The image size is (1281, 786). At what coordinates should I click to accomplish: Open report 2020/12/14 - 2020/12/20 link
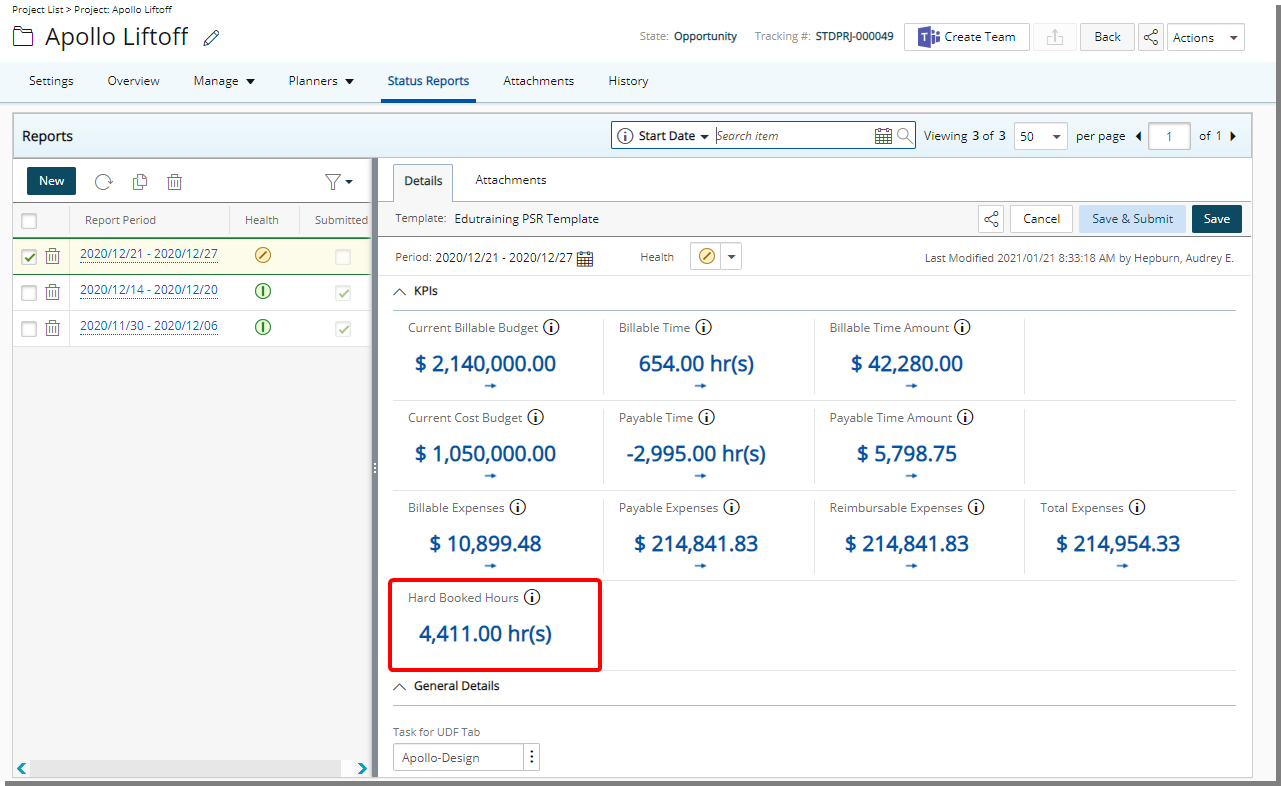click(x=149, y=290)
